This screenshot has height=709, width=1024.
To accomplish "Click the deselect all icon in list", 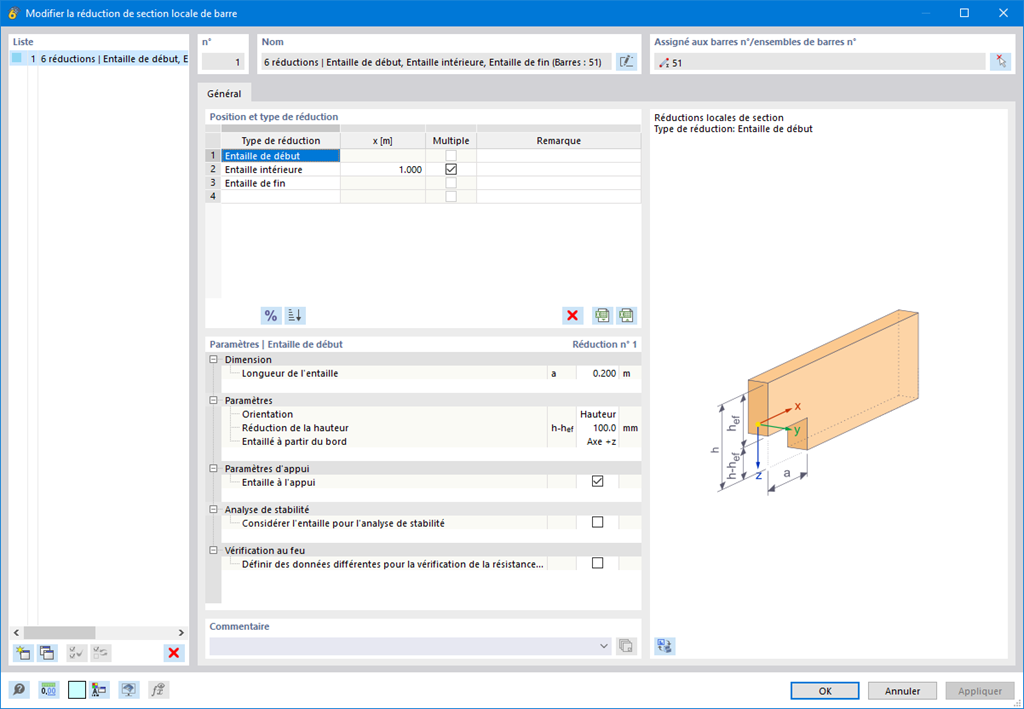I will (101, 653).
